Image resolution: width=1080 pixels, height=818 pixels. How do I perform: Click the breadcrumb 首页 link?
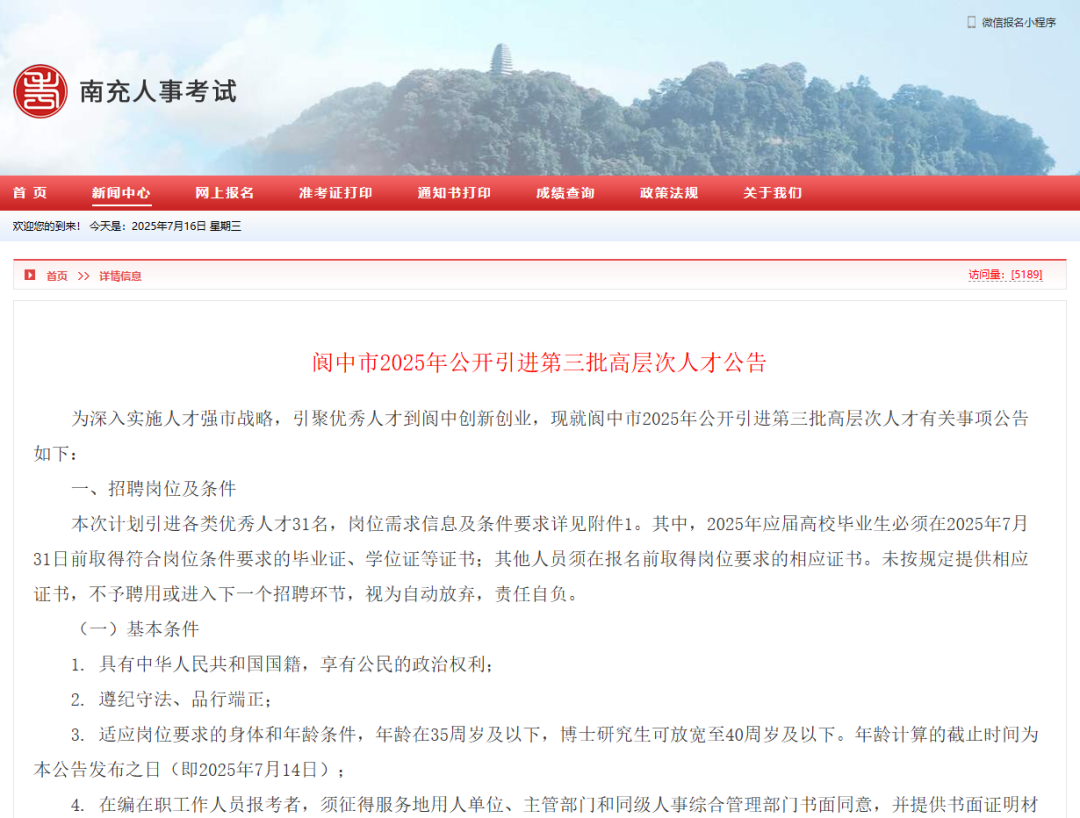pyautogui.click(x=57, y=276)
